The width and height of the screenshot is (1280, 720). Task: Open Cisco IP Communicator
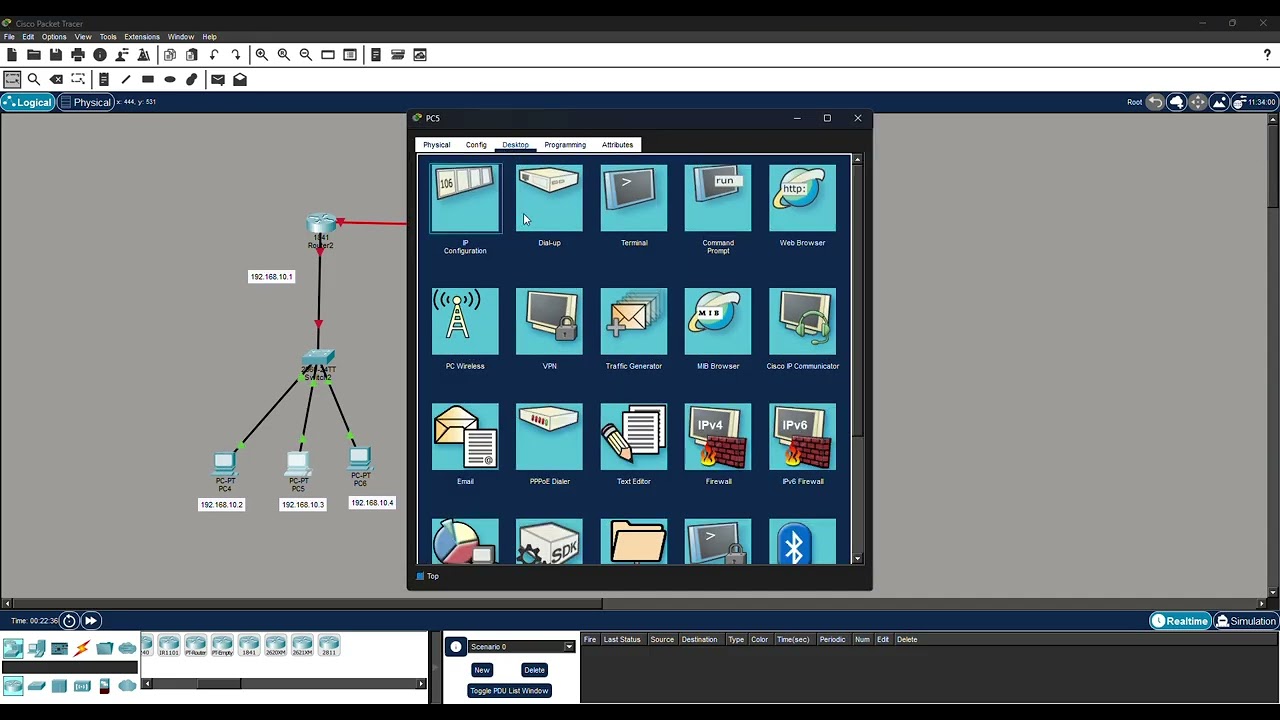802,322
